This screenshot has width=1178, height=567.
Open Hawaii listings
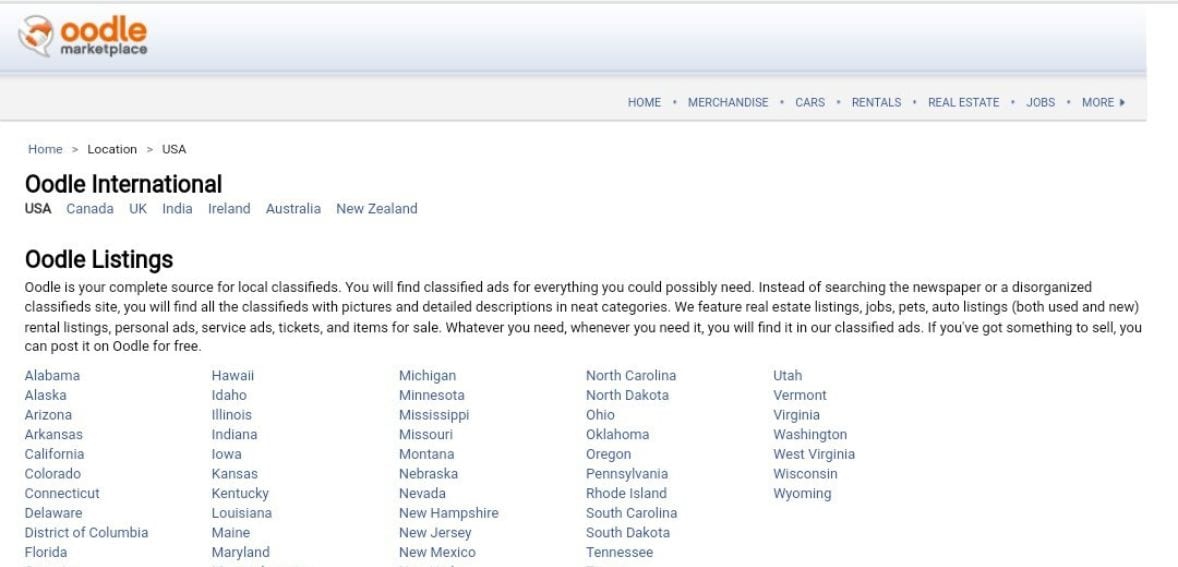point(233,375)
